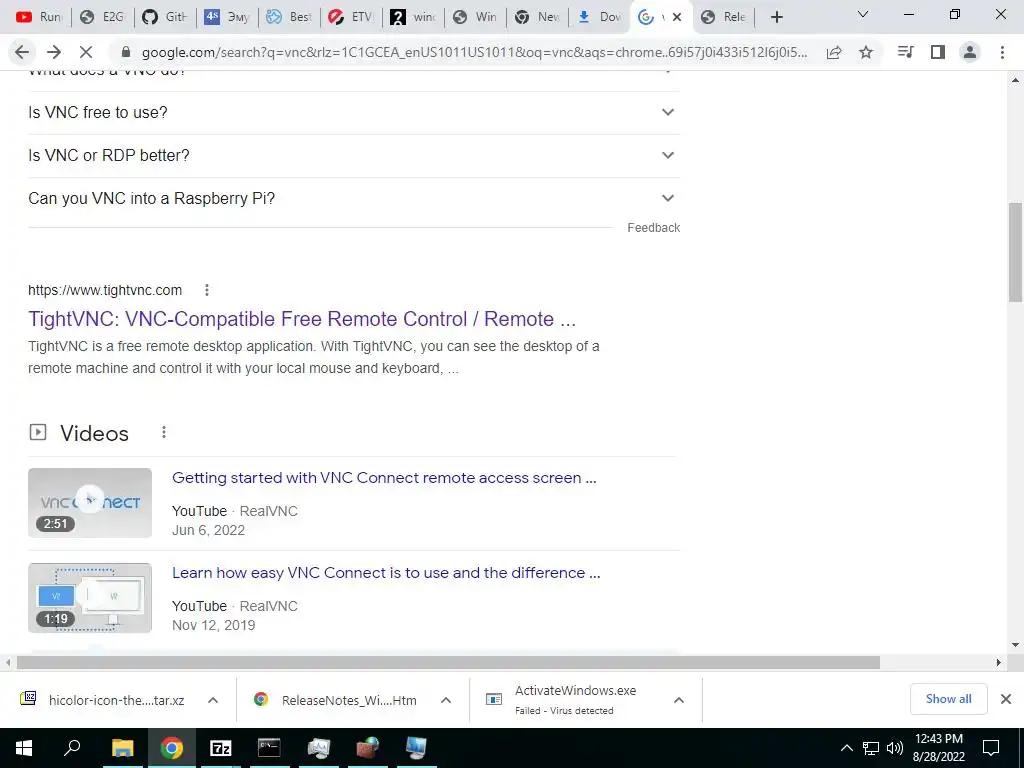Image resolution: width=1024 pixels, height=768 pixels.
Task: Switch to the Downloads tab
Action: pos(600,17)
